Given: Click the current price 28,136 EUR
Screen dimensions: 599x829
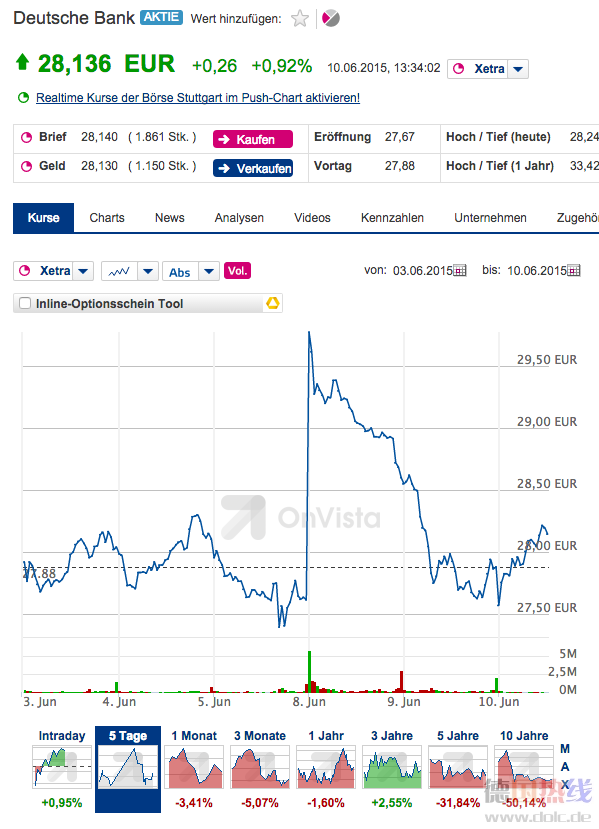Looking at the screenshot, I should coord(106,63).
